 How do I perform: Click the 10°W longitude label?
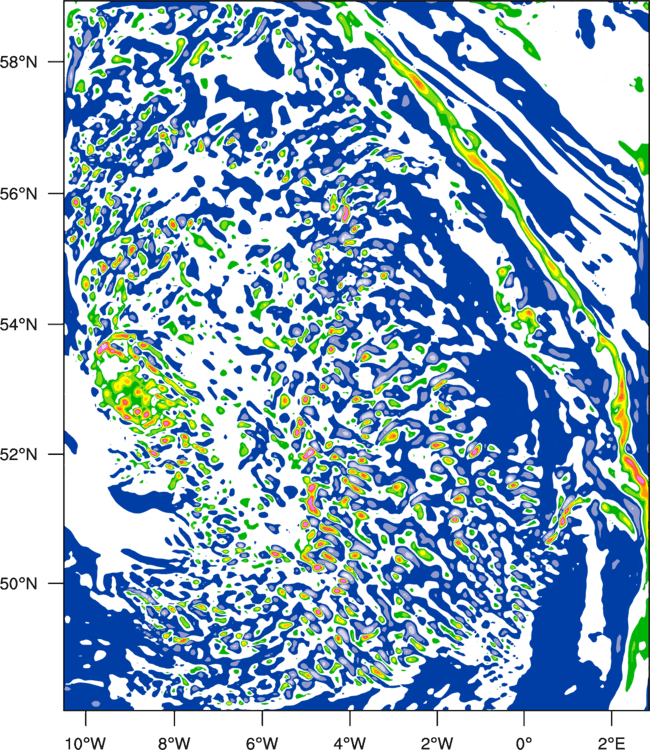click(x=86, y=743)
